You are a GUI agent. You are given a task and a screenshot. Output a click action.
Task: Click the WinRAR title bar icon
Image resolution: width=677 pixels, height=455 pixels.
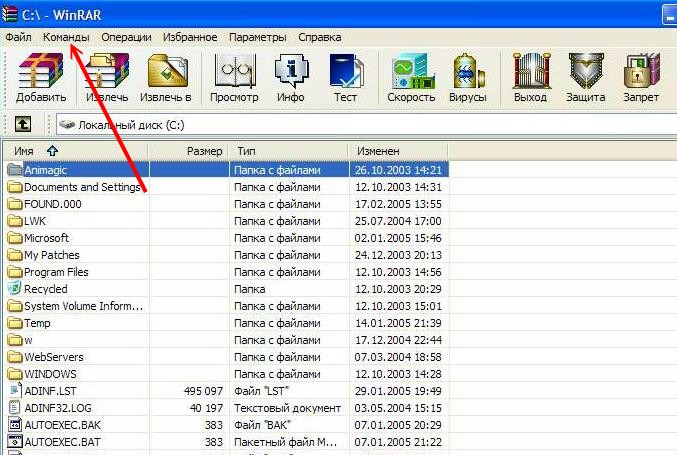9,14
